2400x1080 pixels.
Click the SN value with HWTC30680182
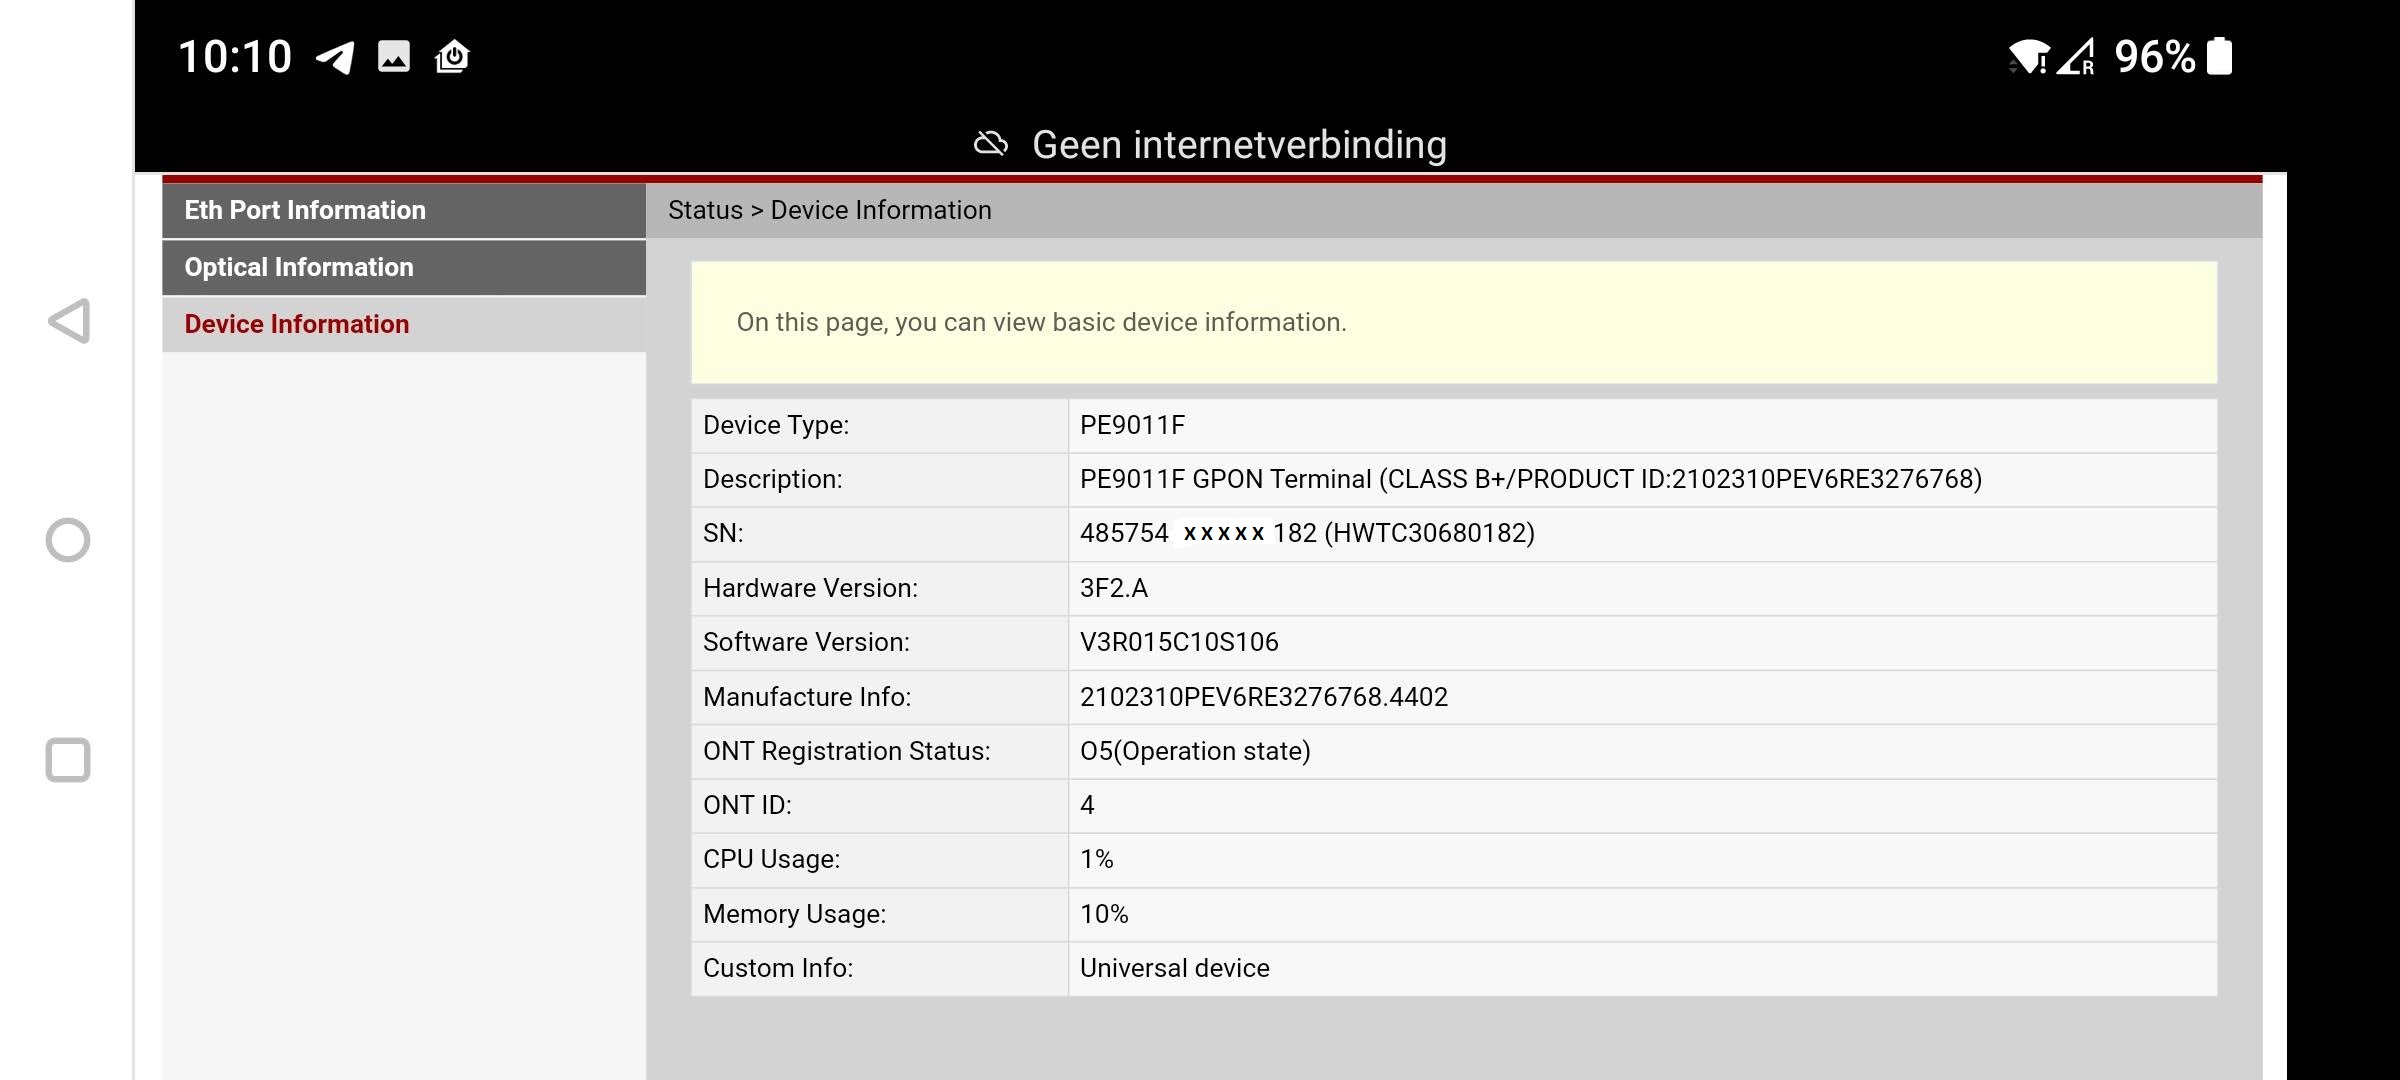click(1307, 533)
